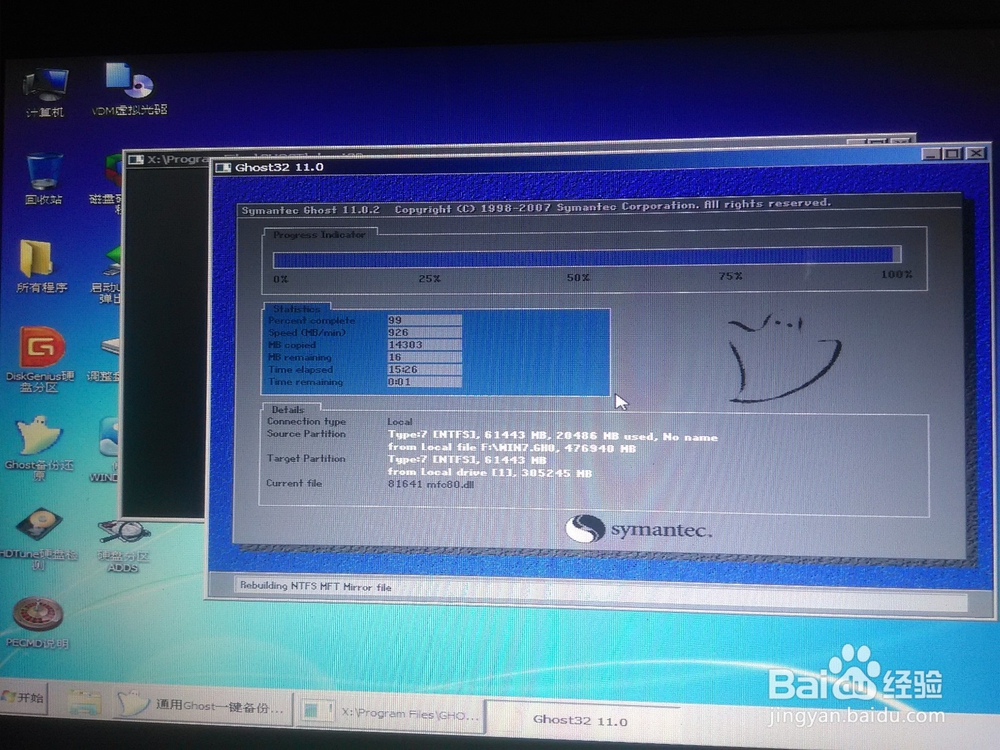Click the MB remaining value 16
Viewport: 1000px width, 750px height.
click(x=424, y=357)
